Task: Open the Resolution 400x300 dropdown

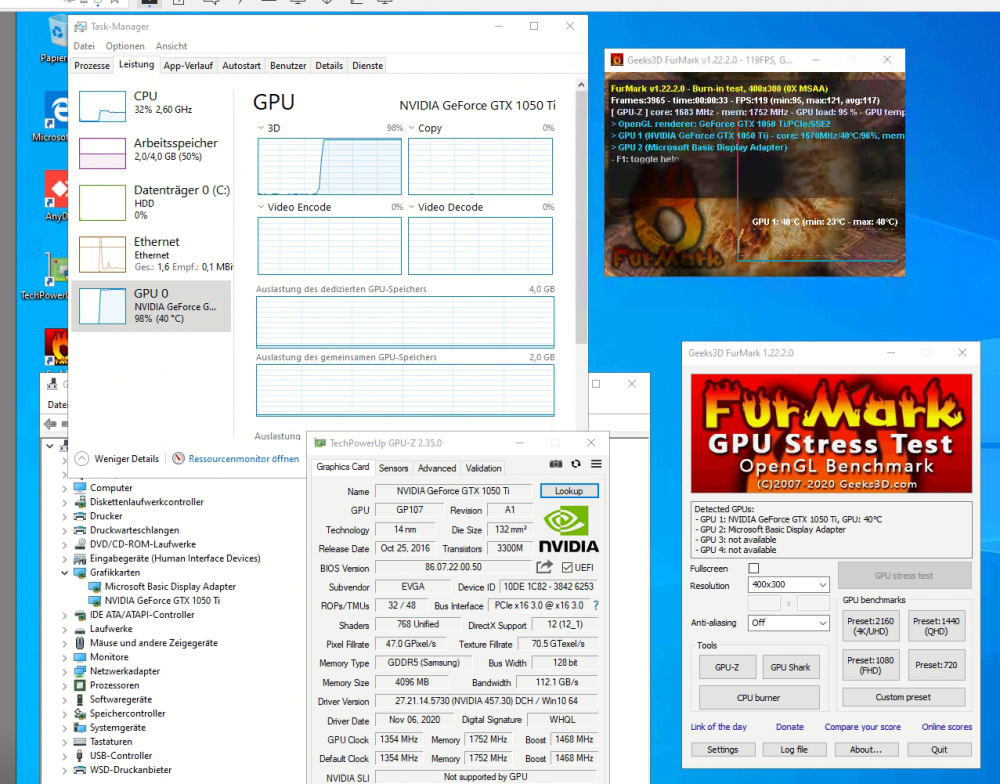Action: [x=788, y=584]
